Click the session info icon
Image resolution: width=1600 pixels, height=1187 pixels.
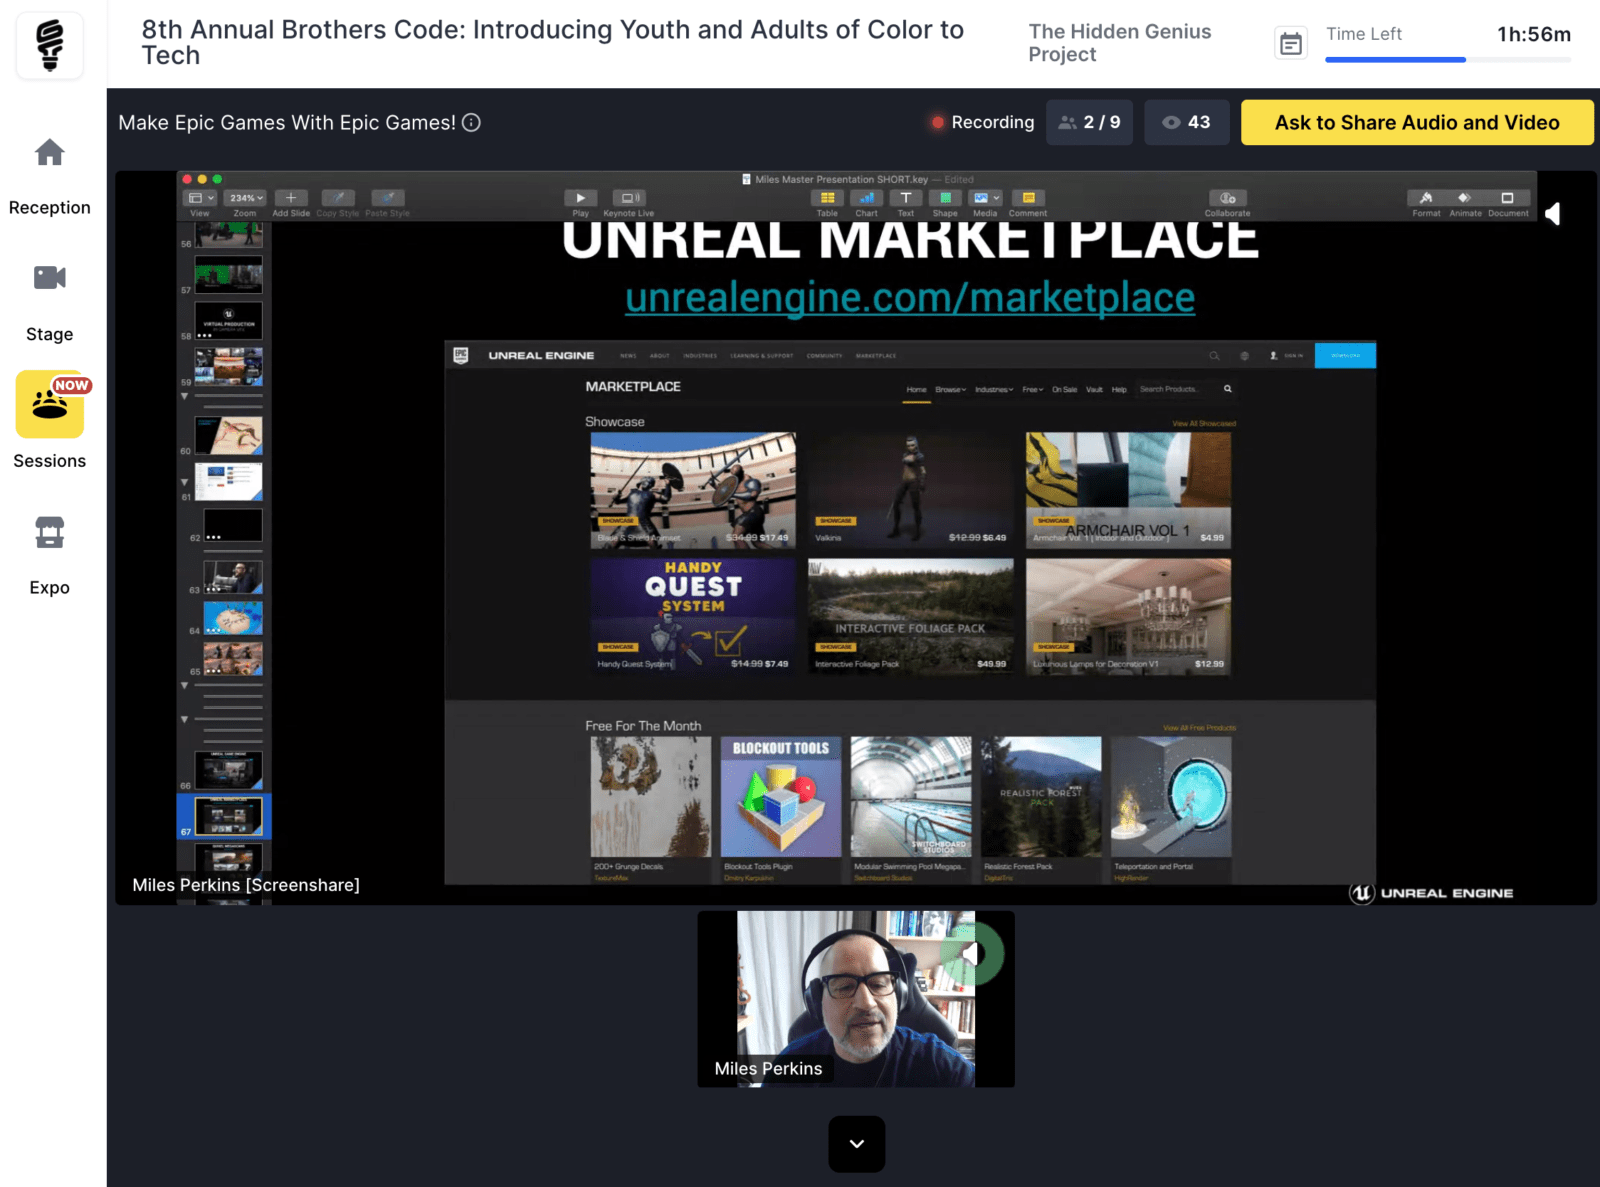471,123
